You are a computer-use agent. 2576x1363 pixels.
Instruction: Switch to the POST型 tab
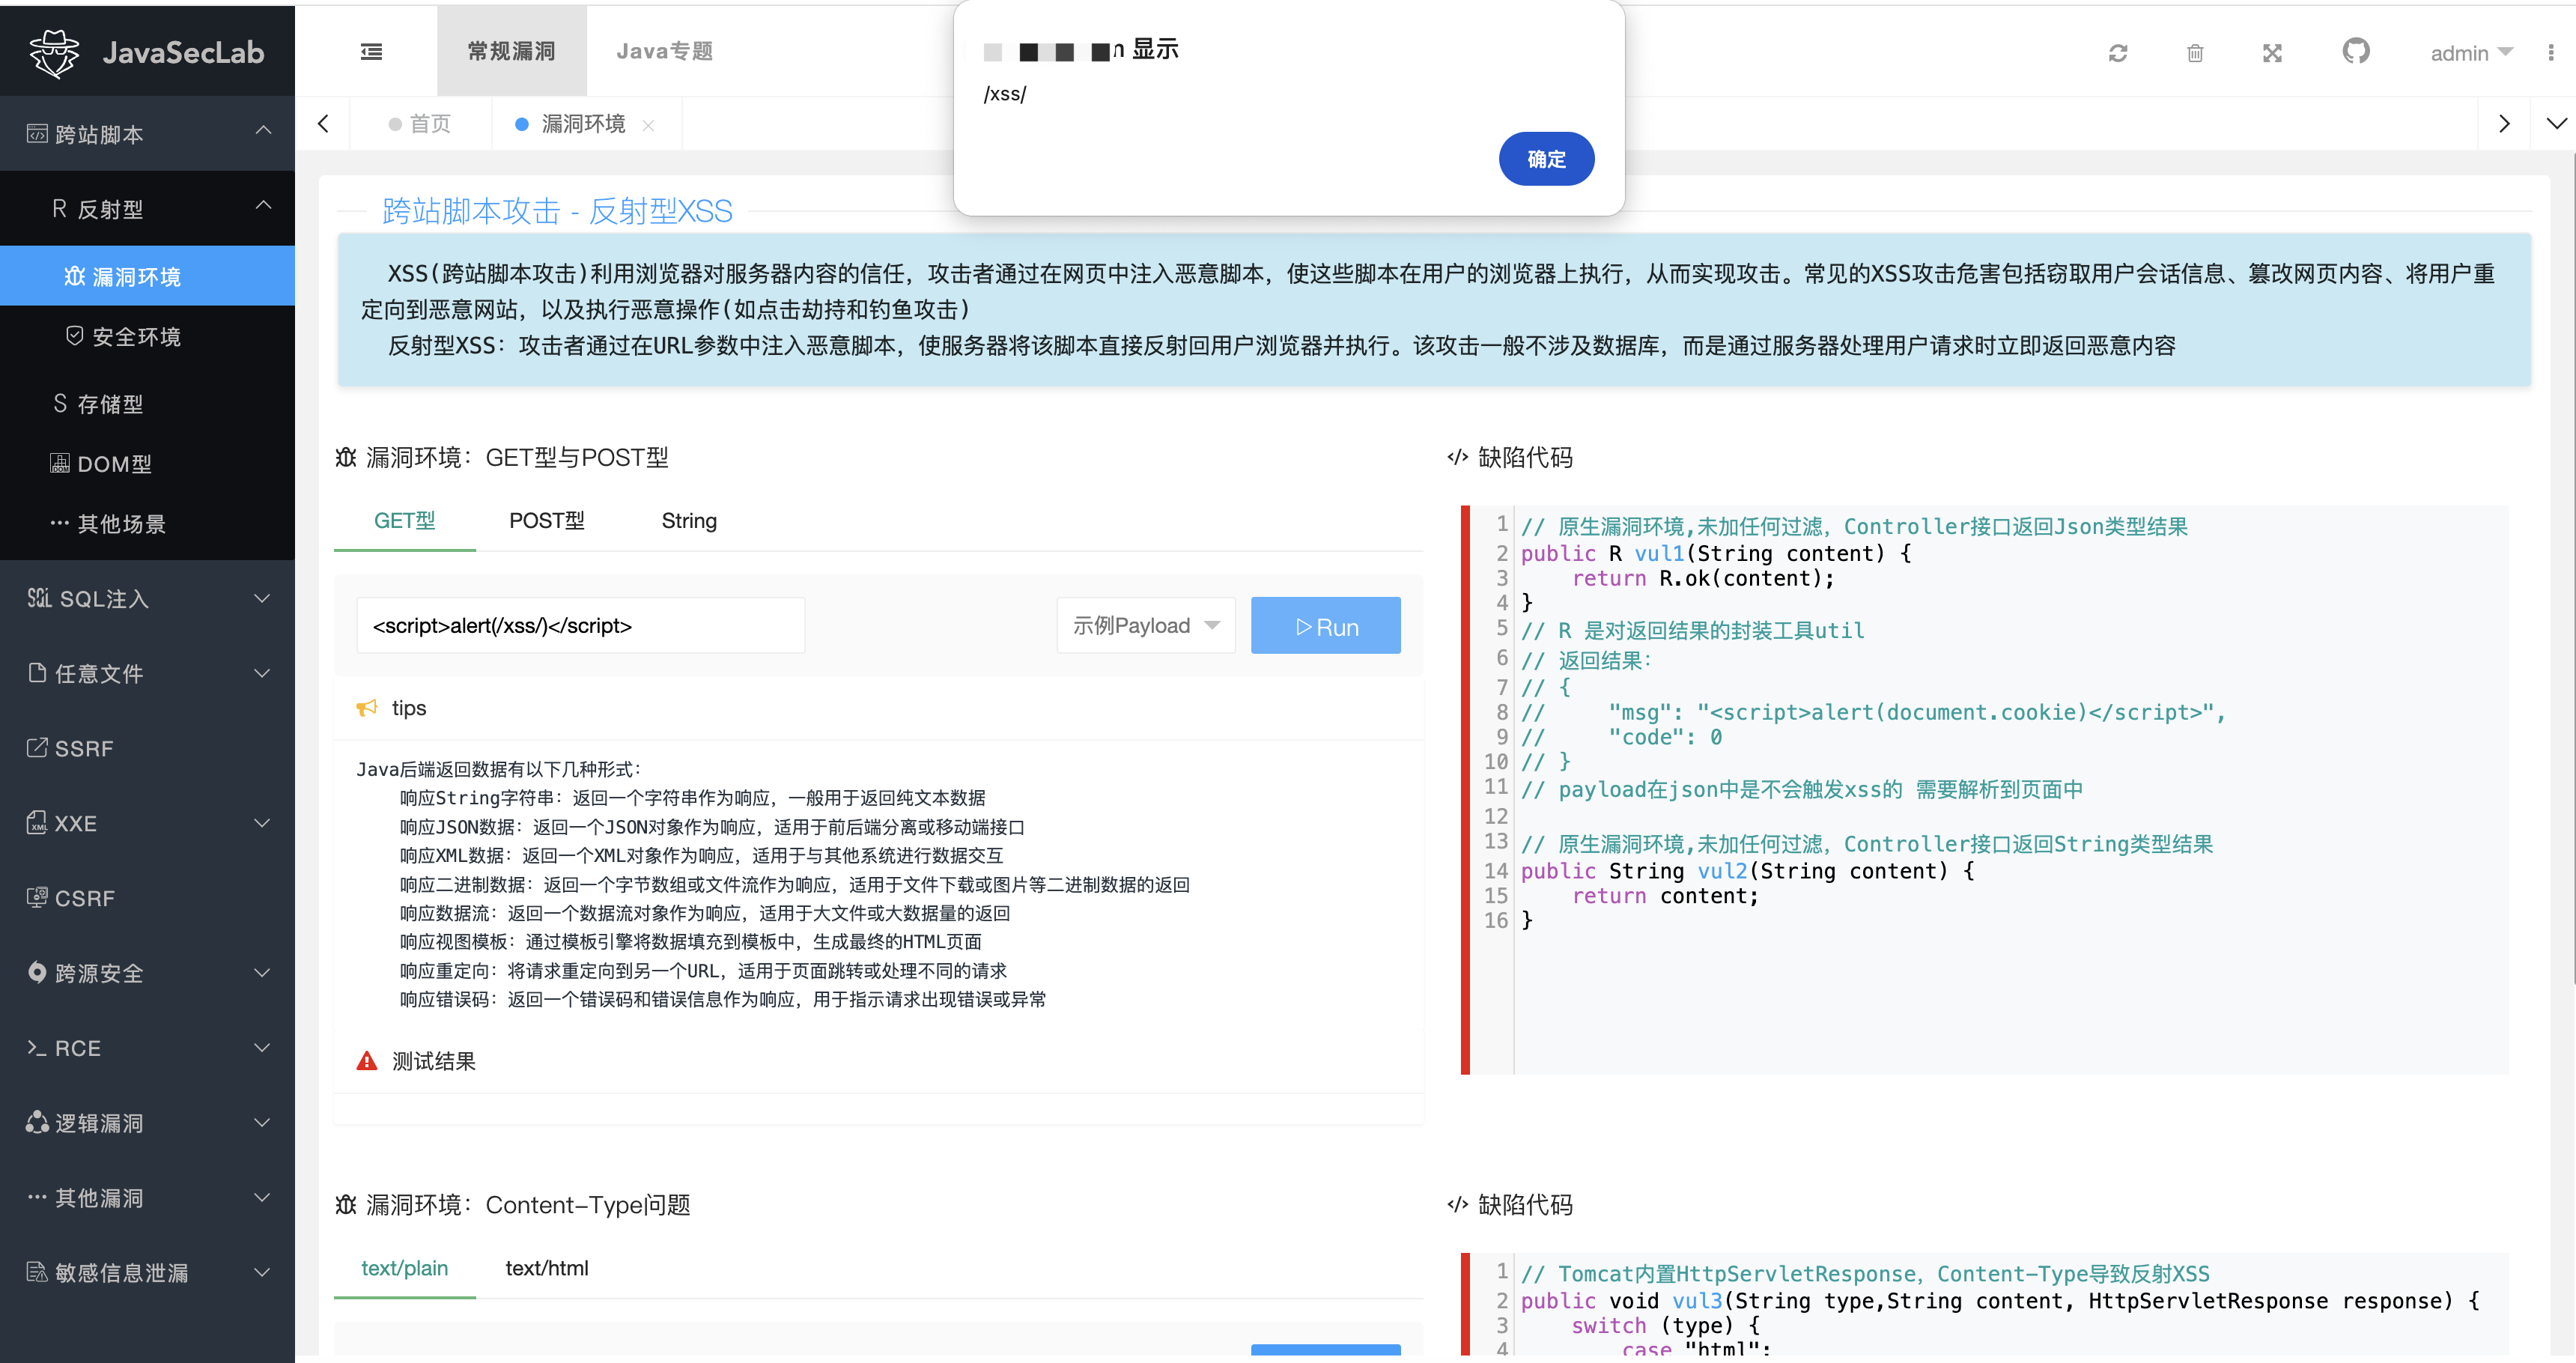click(x=546, y=520)
